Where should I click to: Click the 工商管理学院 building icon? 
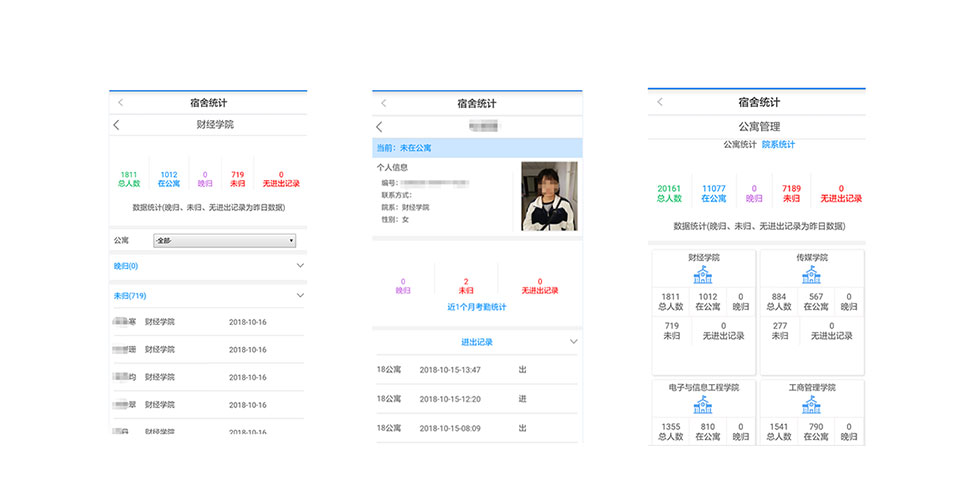tap(811, 404)
